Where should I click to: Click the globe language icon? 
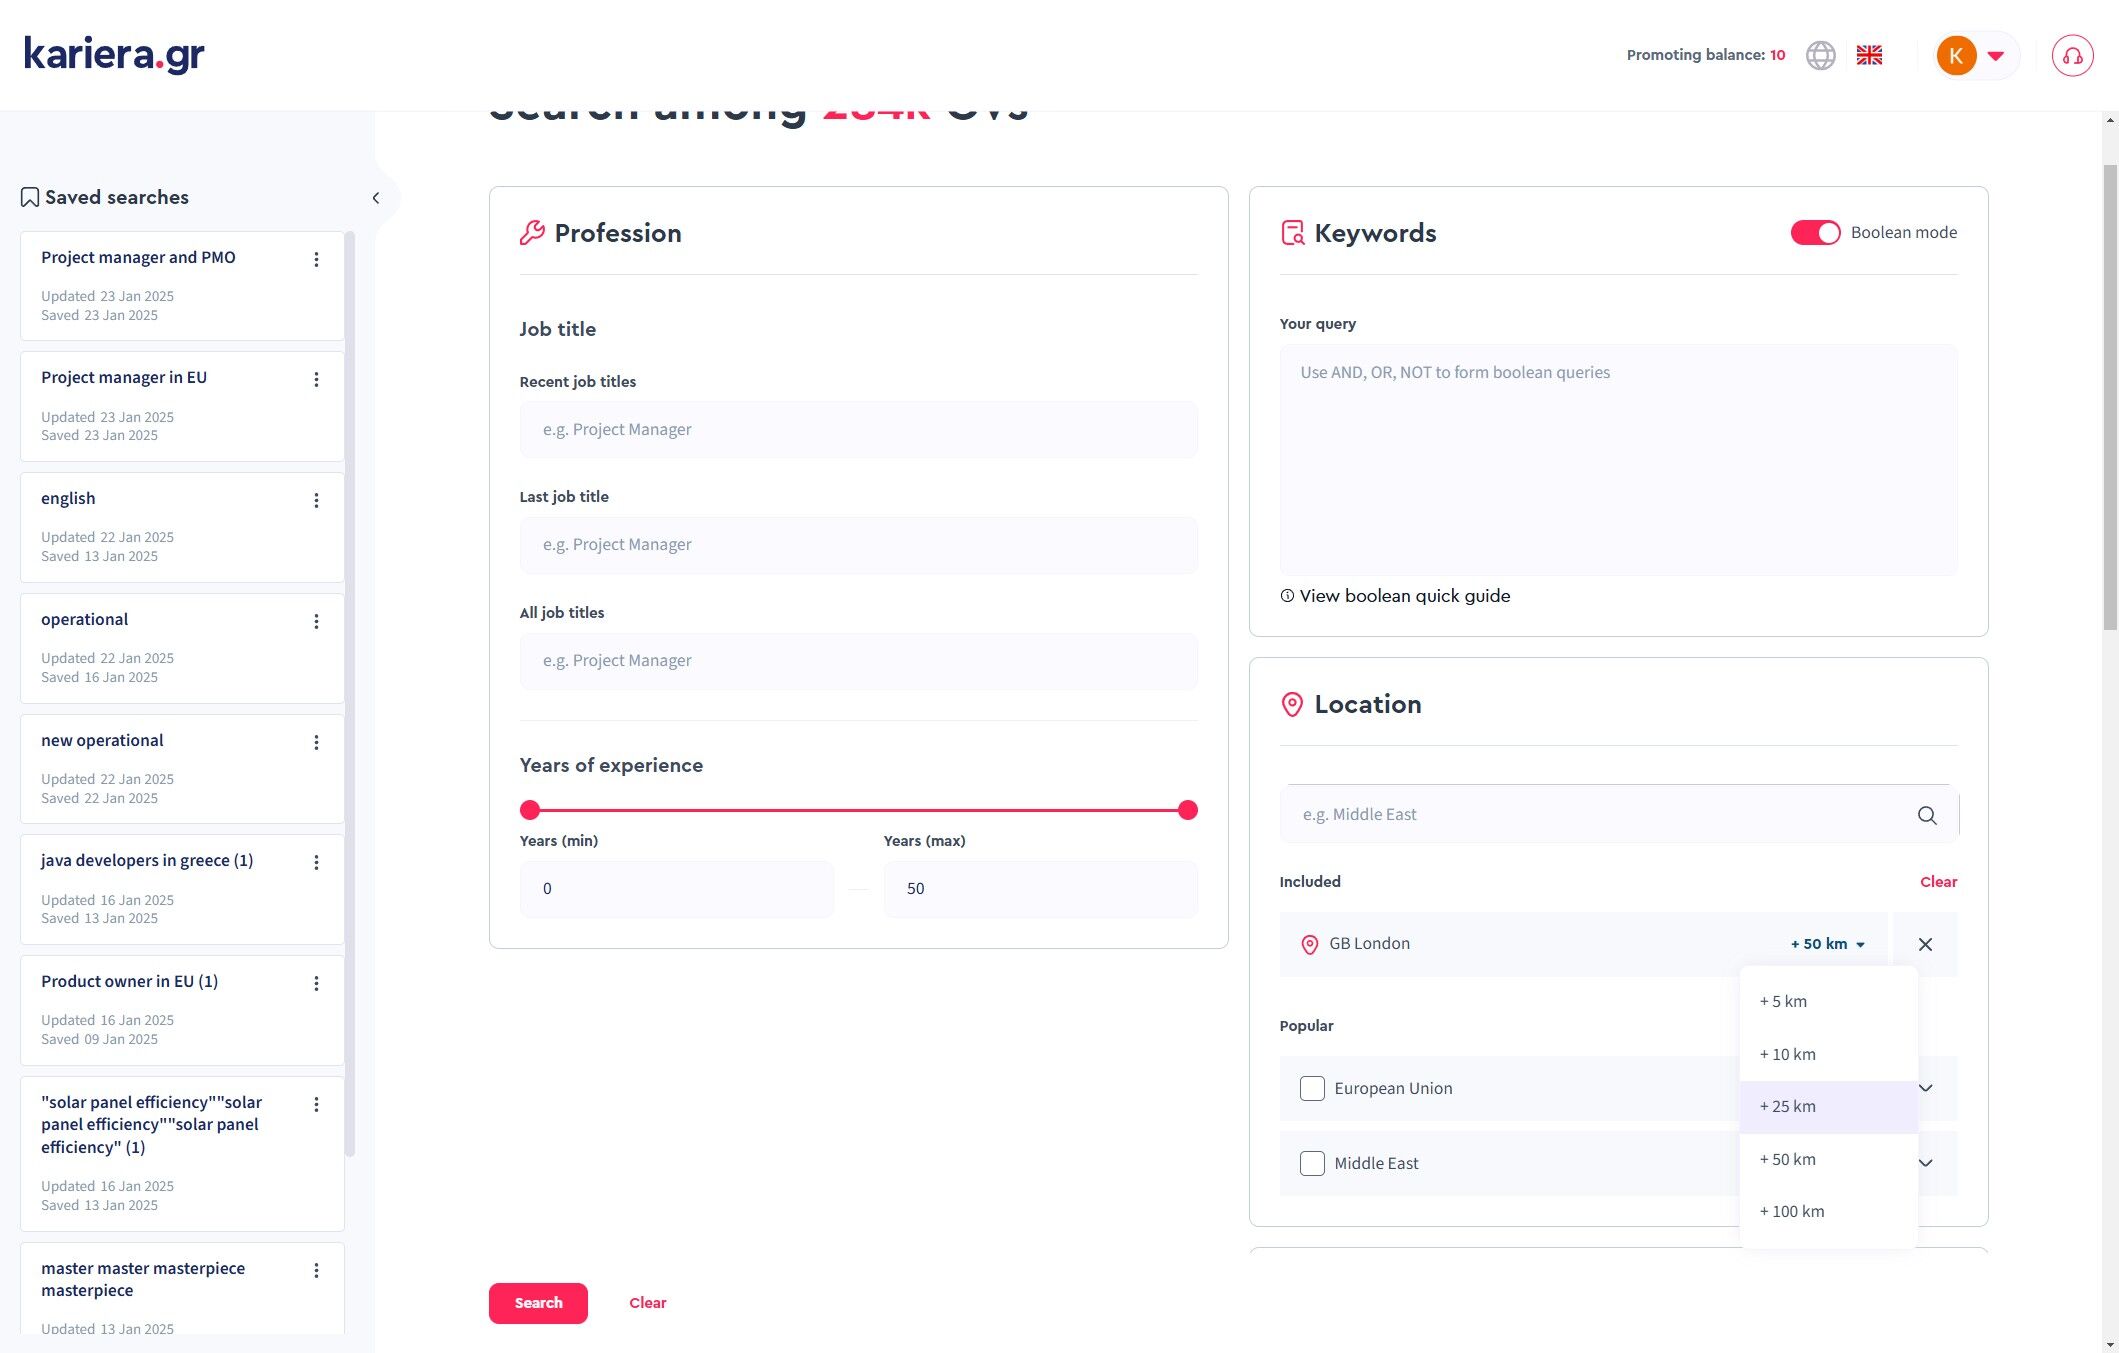tap(1820, 55)
